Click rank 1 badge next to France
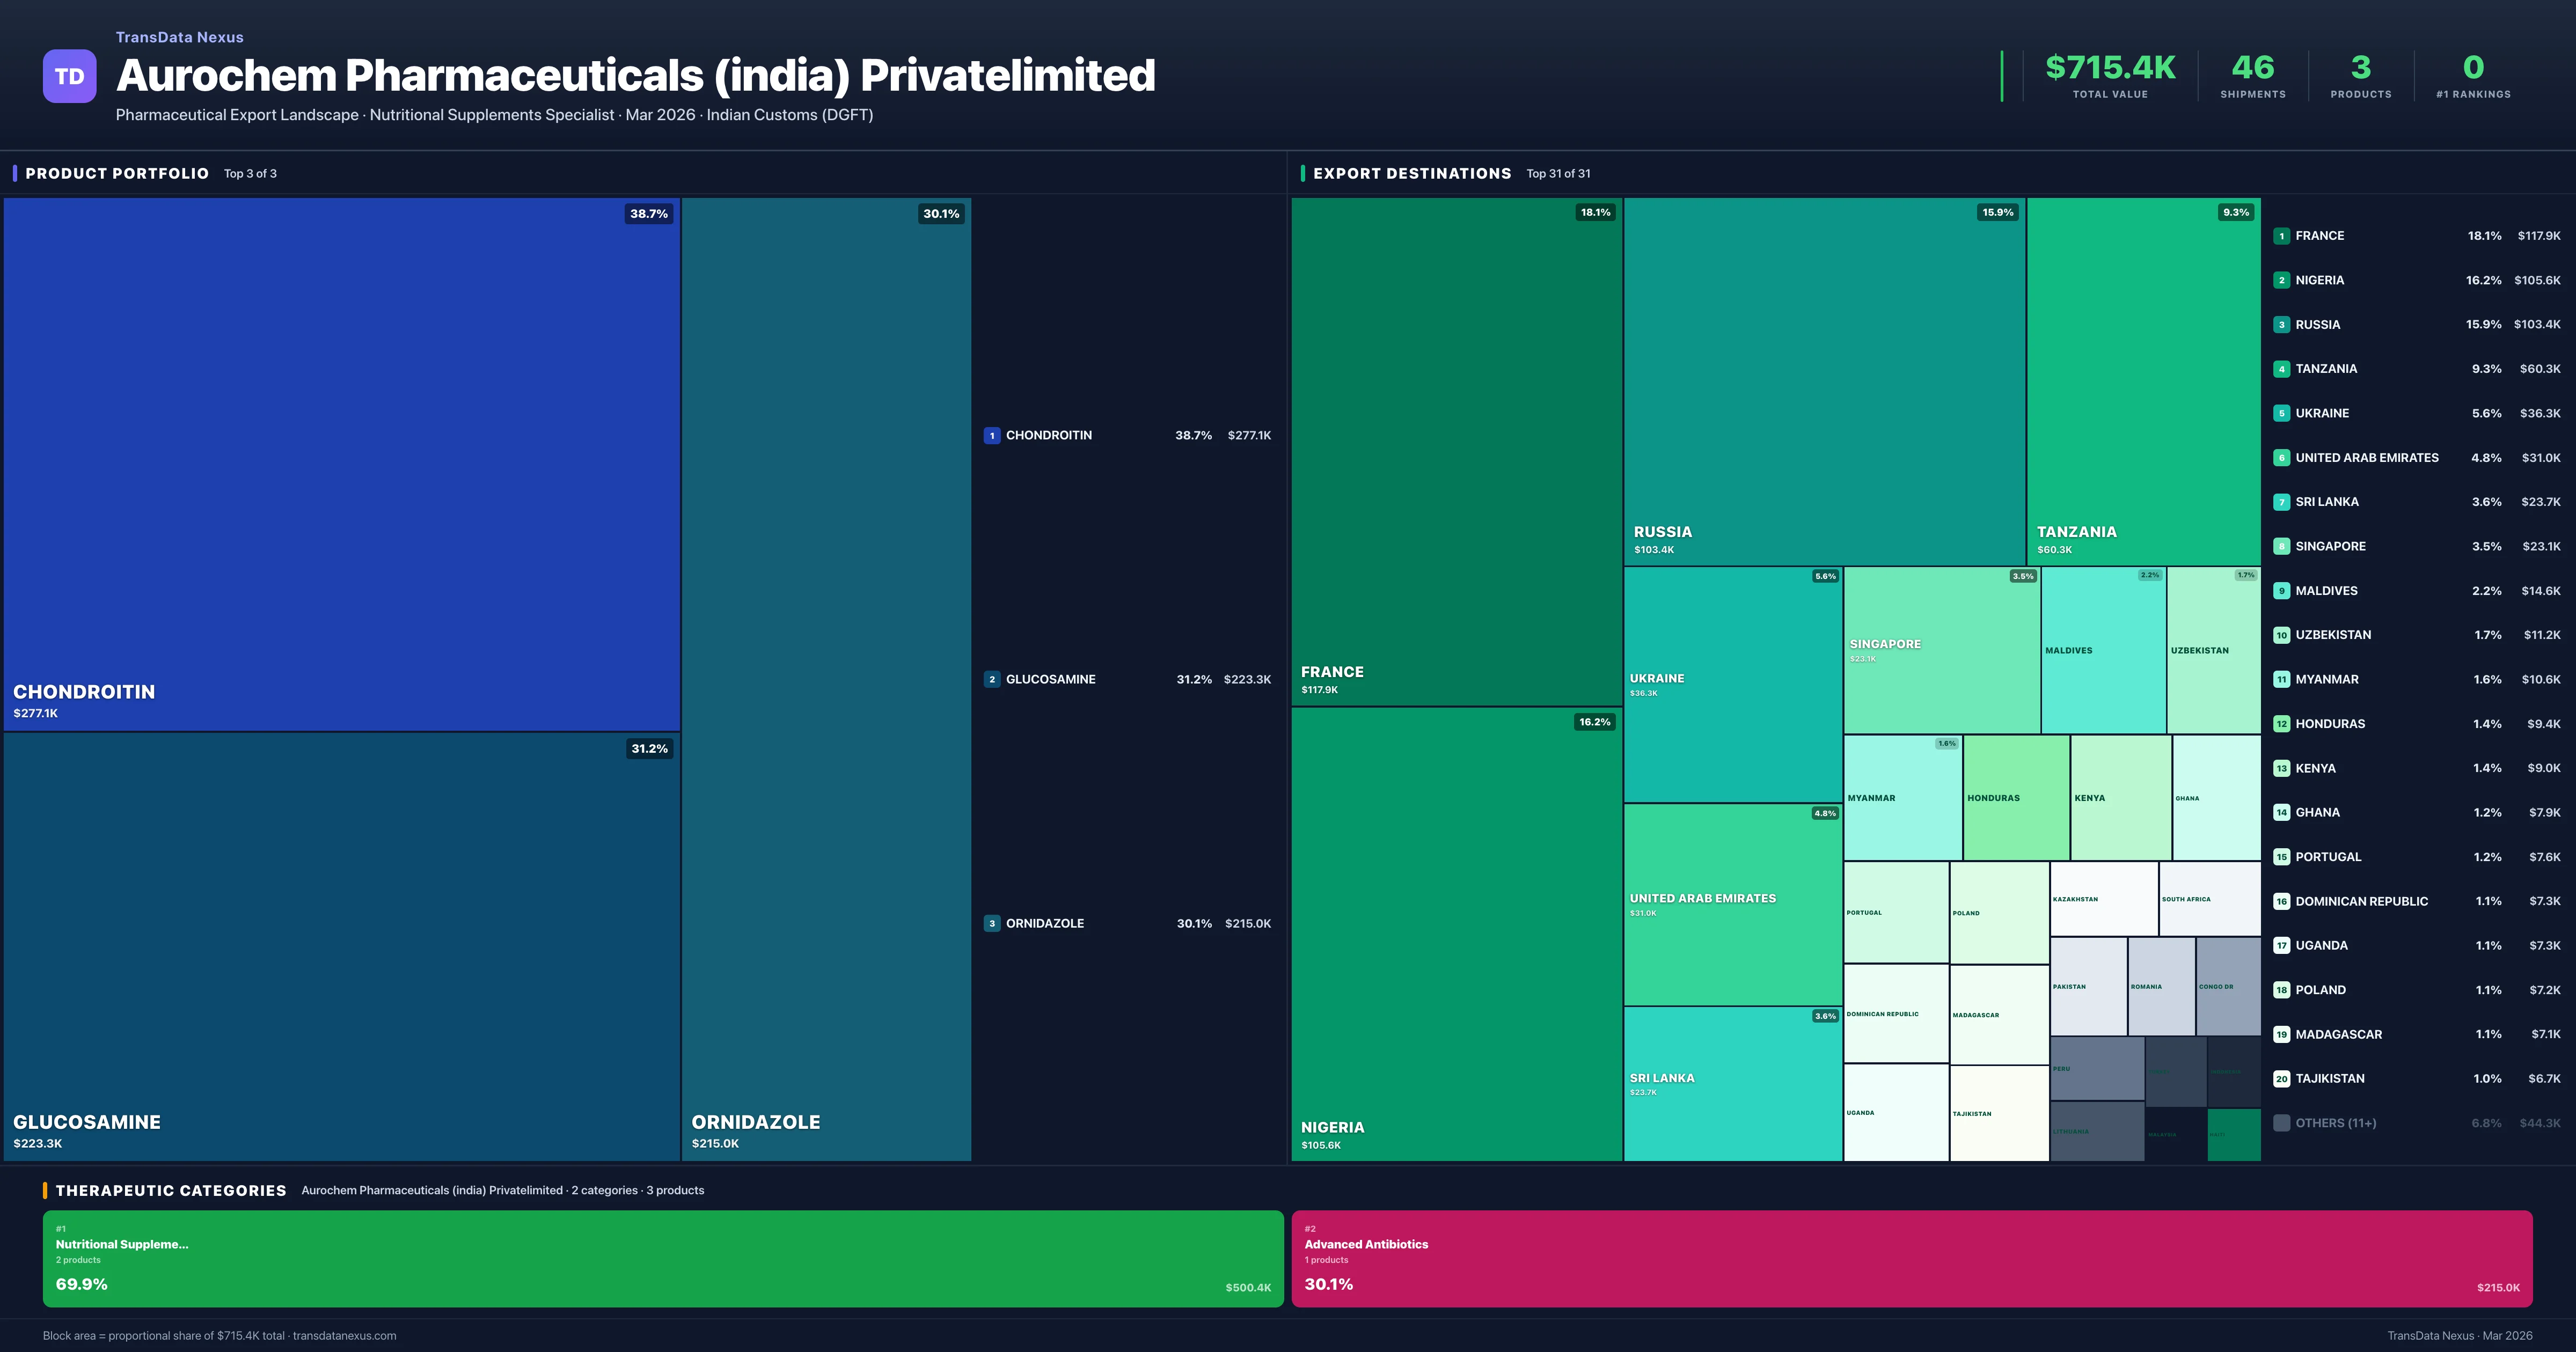This screenshot has height=1352, width=2576. pyautogui.click(x=2281, y=236)
